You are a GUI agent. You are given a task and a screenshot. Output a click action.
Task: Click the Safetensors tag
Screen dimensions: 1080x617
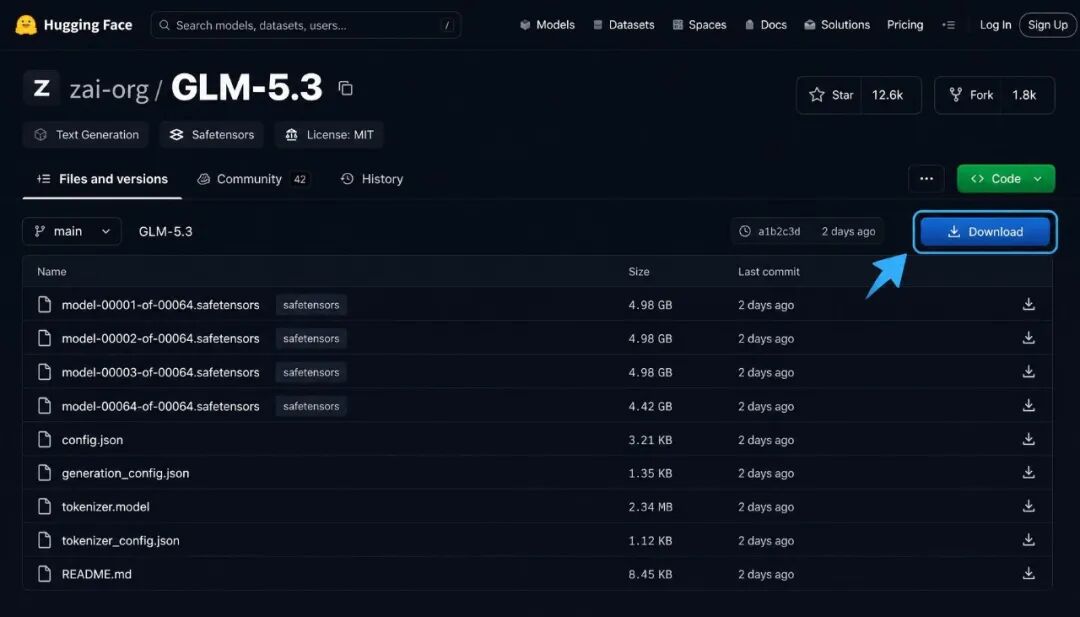(x=211, y=135)
